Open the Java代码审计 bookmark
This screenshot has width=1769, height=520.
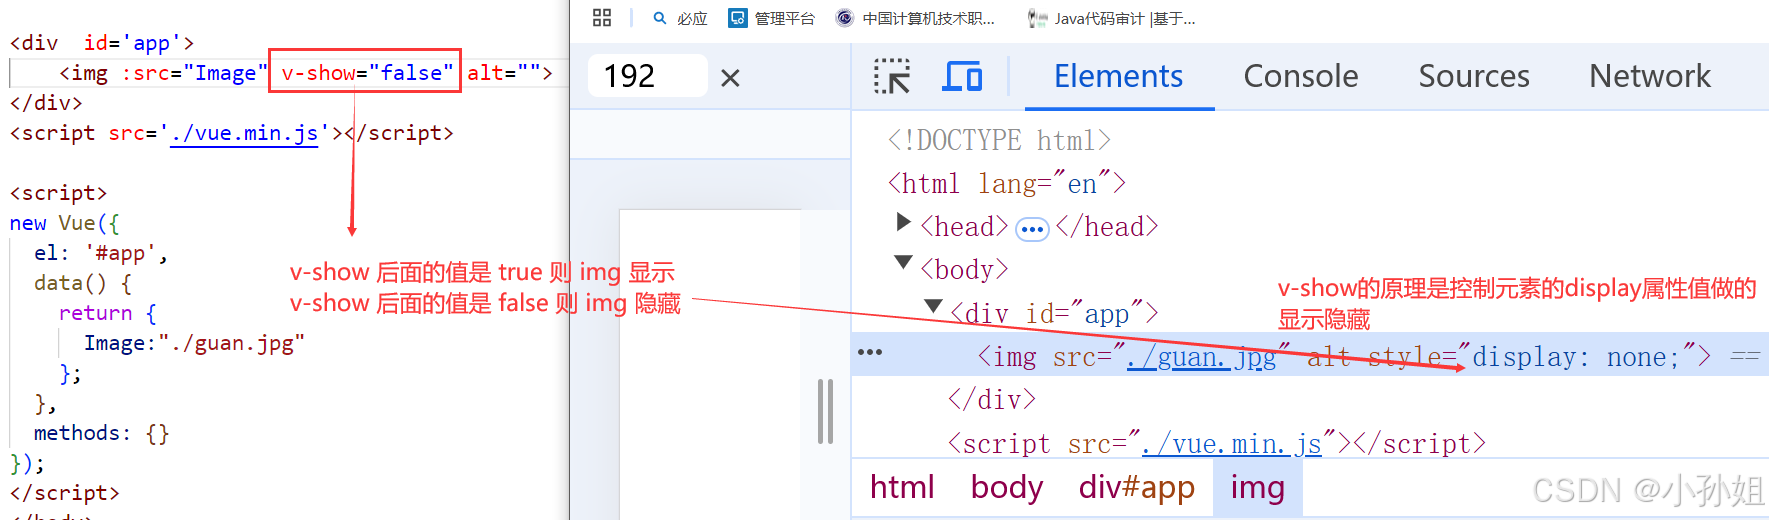tap(1111, 18)
